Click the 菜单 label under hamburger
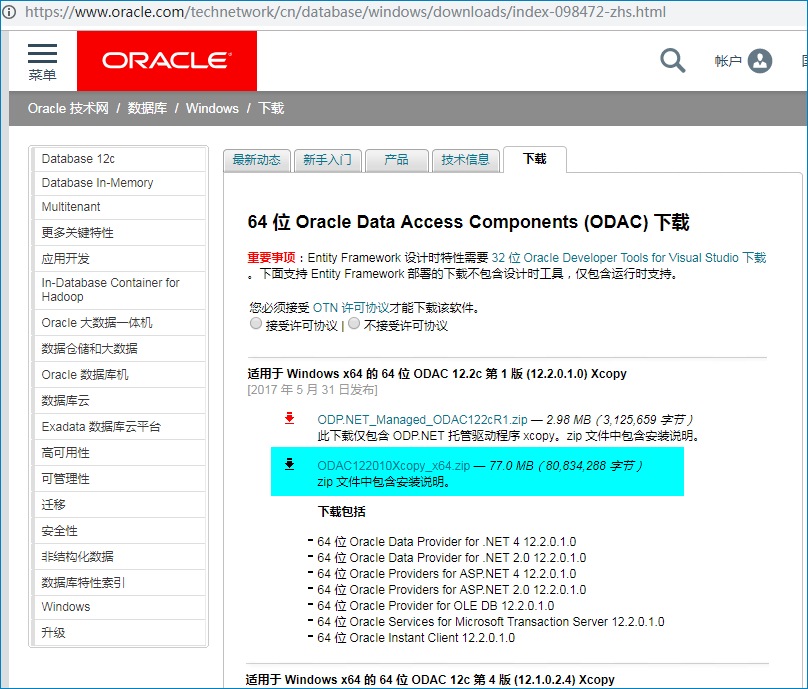This screenshot has width=808, height=689. click(42, 75)
